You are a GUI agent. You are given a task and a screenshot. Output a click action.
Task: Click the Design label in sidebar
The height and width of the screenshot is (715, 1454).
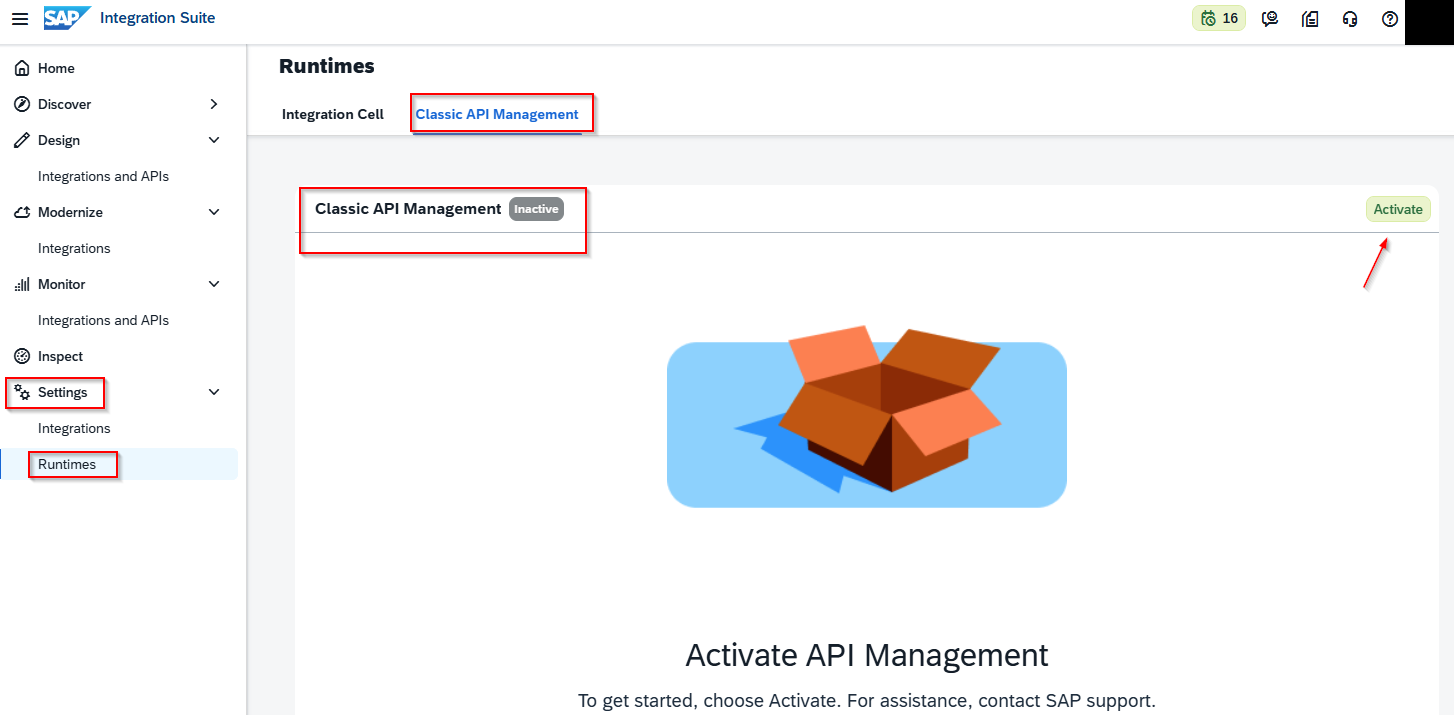pos(59,140)
